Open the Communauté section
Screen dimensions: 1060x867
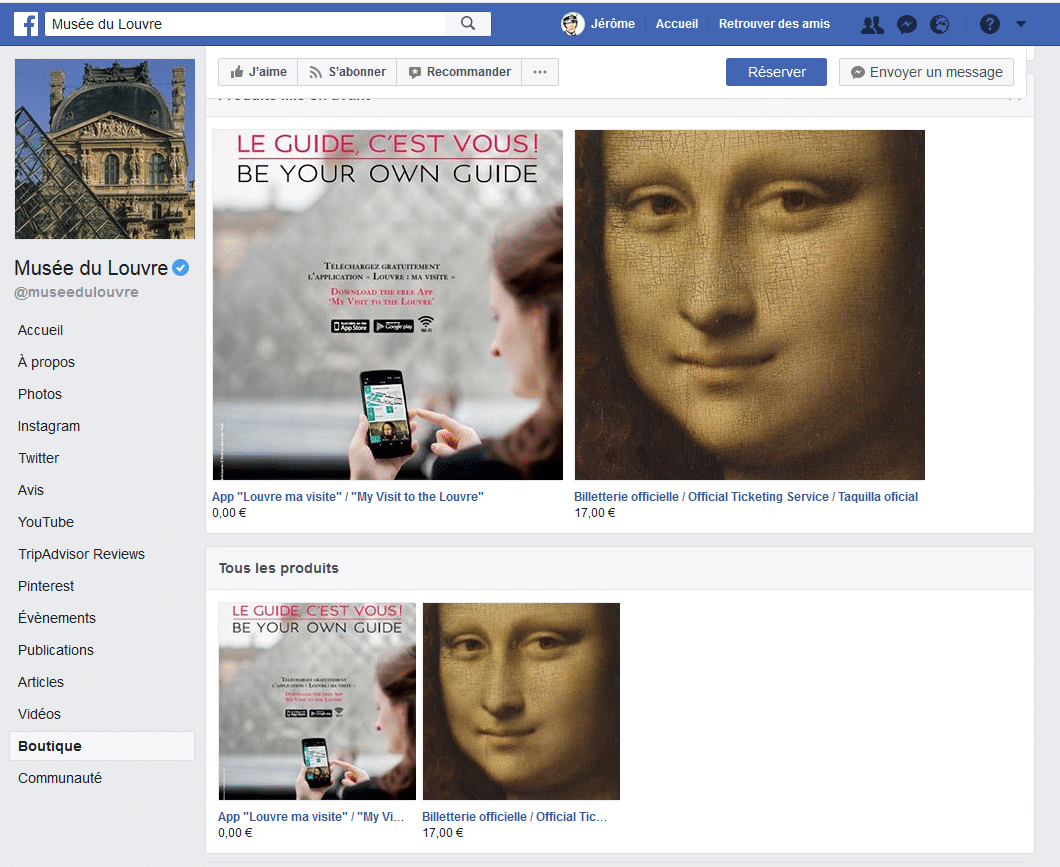coord(60,778)
